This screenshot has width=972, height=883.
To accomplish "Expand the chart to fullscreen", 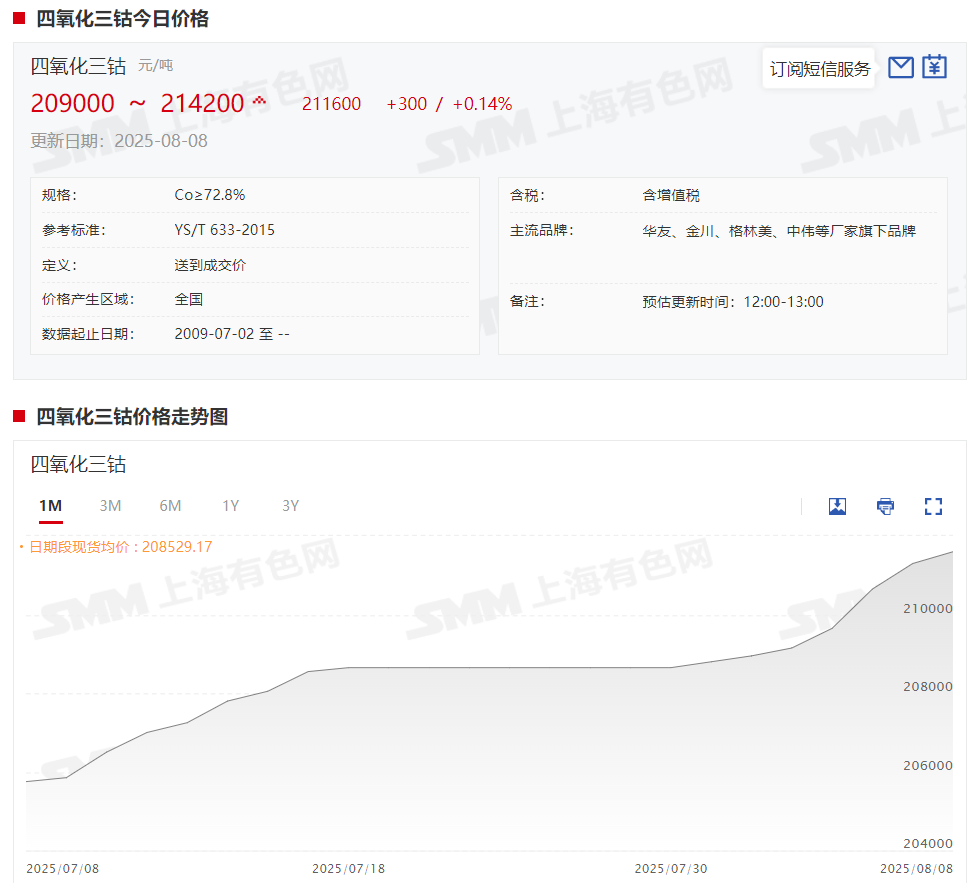I will pos(933,506).
